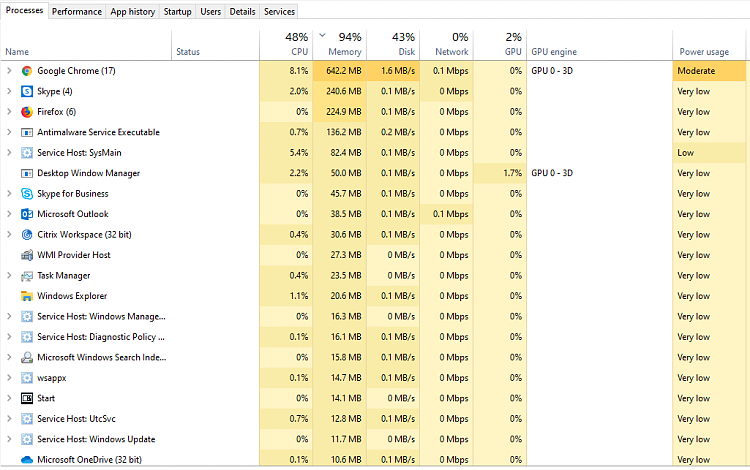Click the Service Host: Diagnostic Policy icon
750x470 pixels.
[27, 337]
